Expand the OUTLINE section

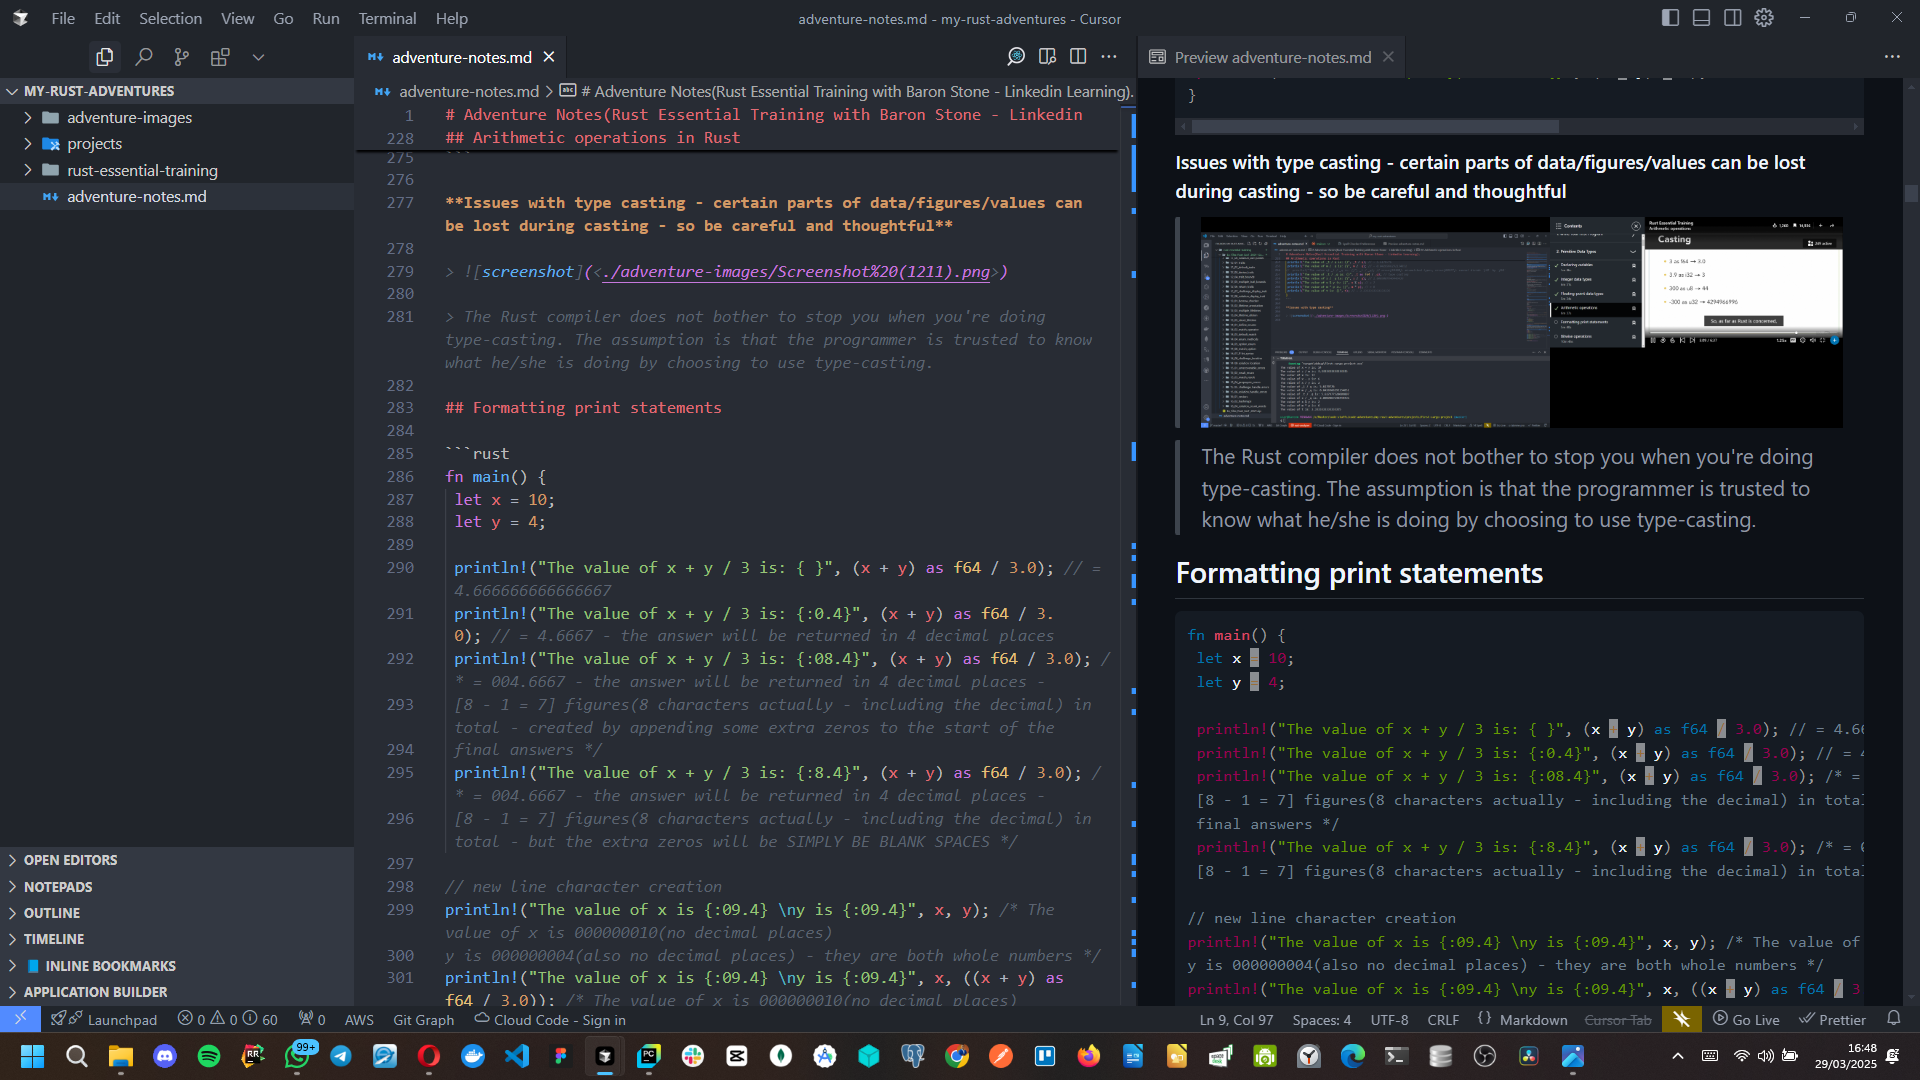(52, 913)
